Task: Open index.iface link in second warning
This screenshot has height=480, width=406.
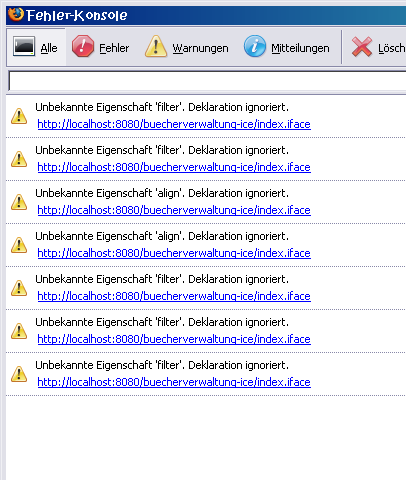Action: point(174,167)
